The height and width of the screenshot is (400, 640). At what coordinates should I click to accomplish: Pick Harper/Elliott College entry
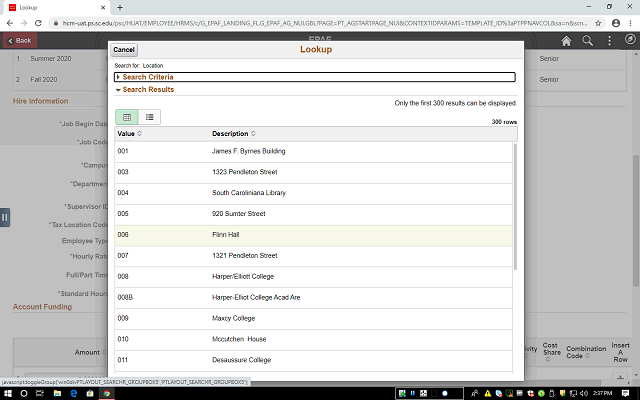[243, 276]
